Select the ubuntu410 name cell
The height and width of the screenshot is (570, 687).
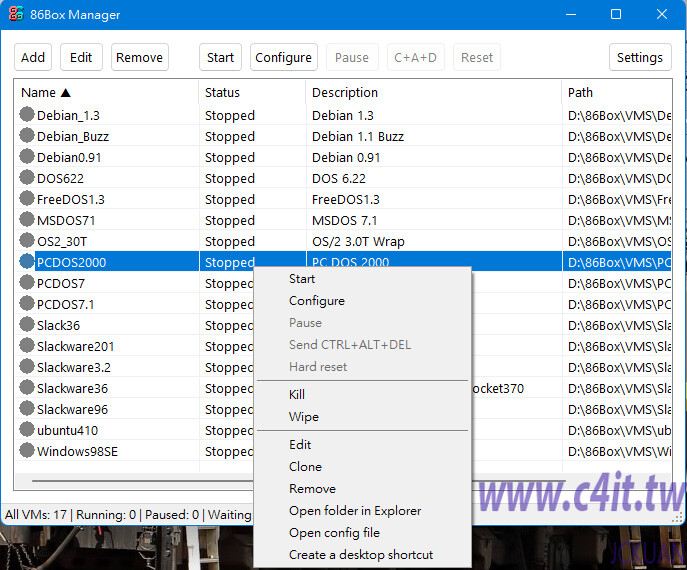click(x=67, y=431)
